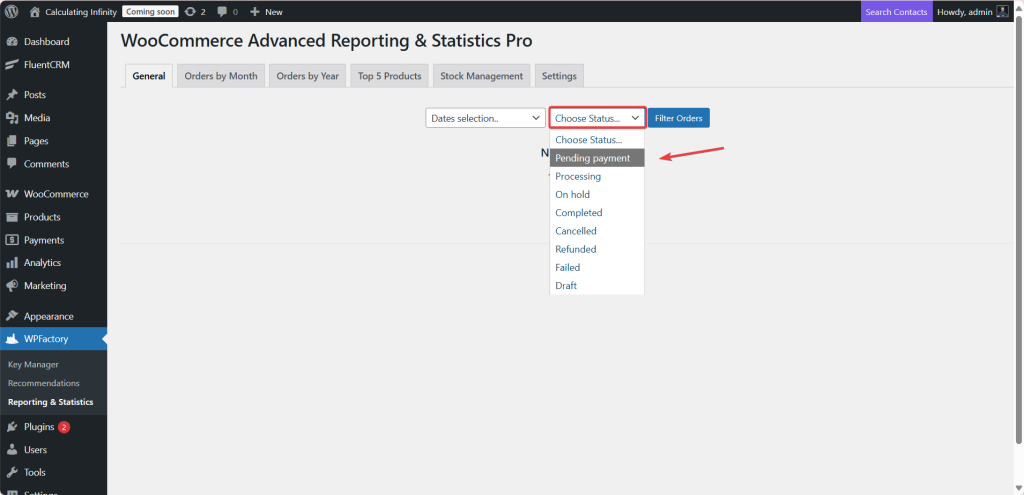Image resolution: width=1024 pixels, height=495 pixels.
Task: Select On hold status option
Action: (x=597, y=195)
